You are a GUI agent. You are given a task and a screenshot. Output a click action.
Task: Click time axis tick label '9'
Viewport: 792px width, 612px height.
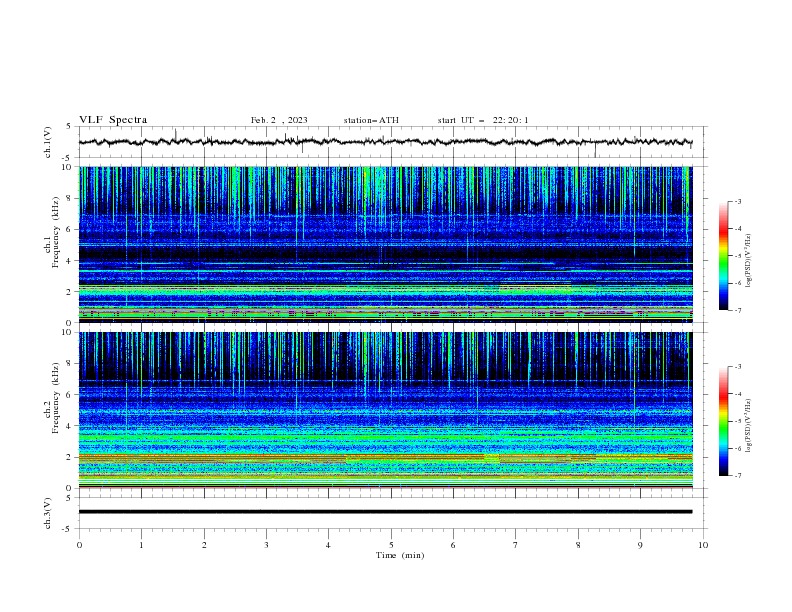click(x=640, y=545)
